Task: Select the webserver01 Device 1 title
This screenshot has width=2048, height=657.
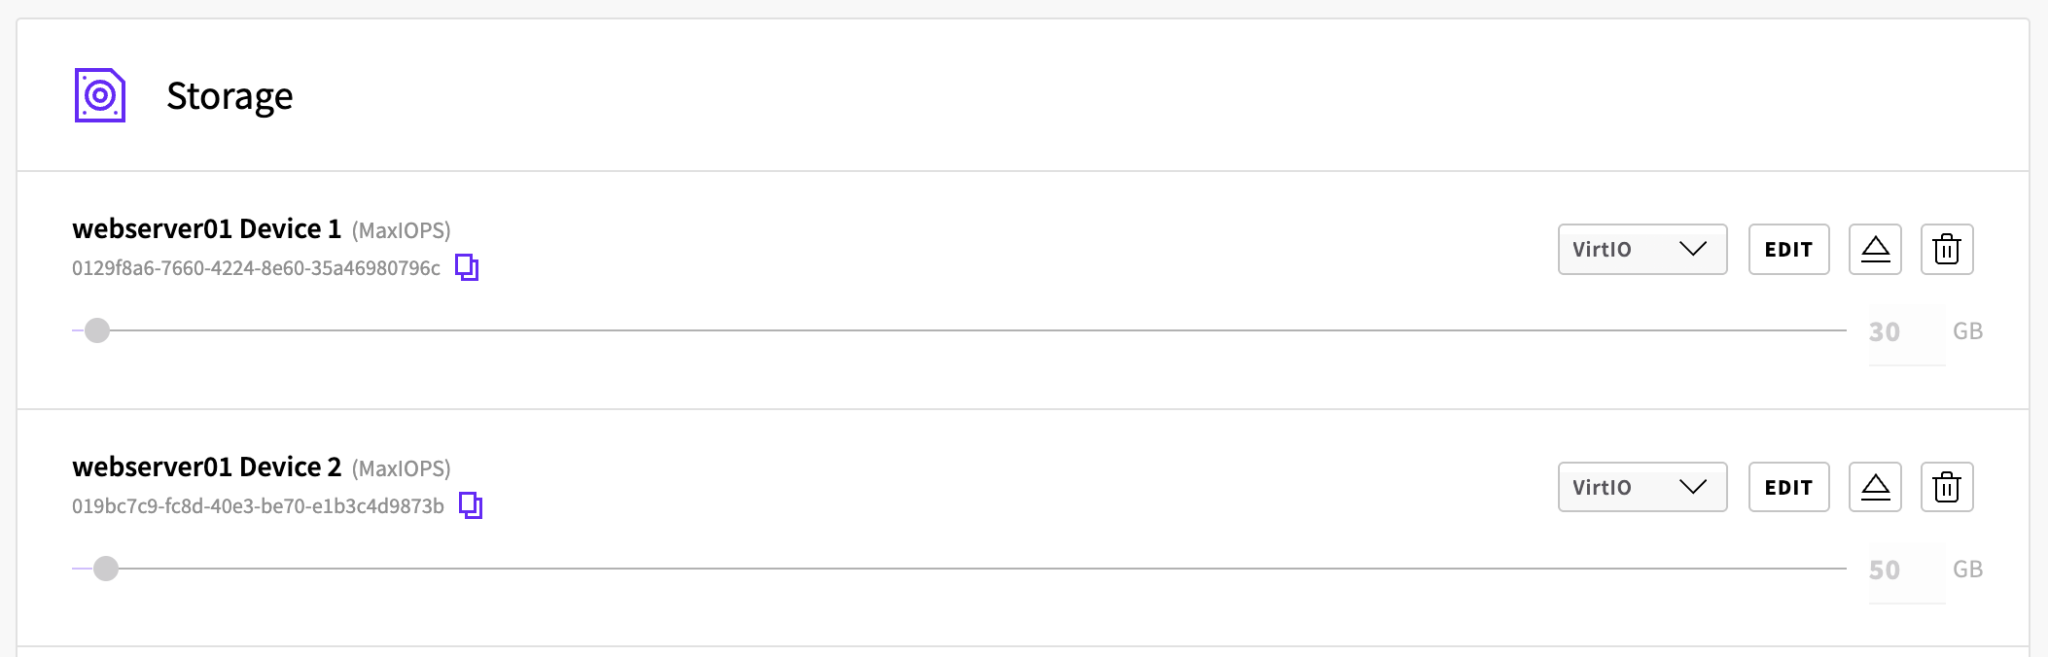Action: [x=206, y=228]
